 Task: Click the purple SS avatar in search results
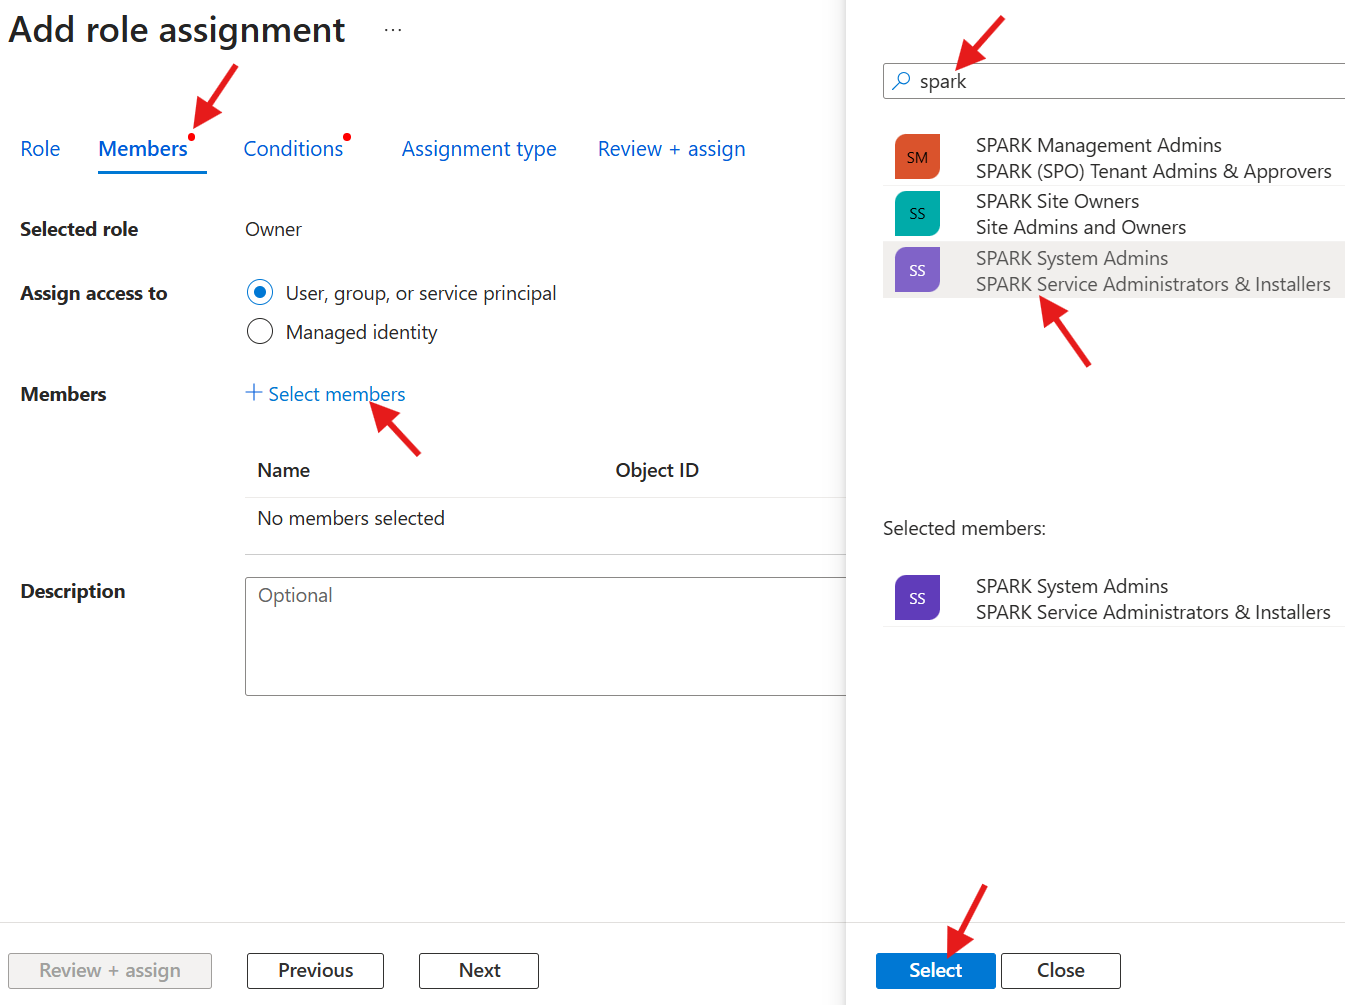tap(917, 270)
